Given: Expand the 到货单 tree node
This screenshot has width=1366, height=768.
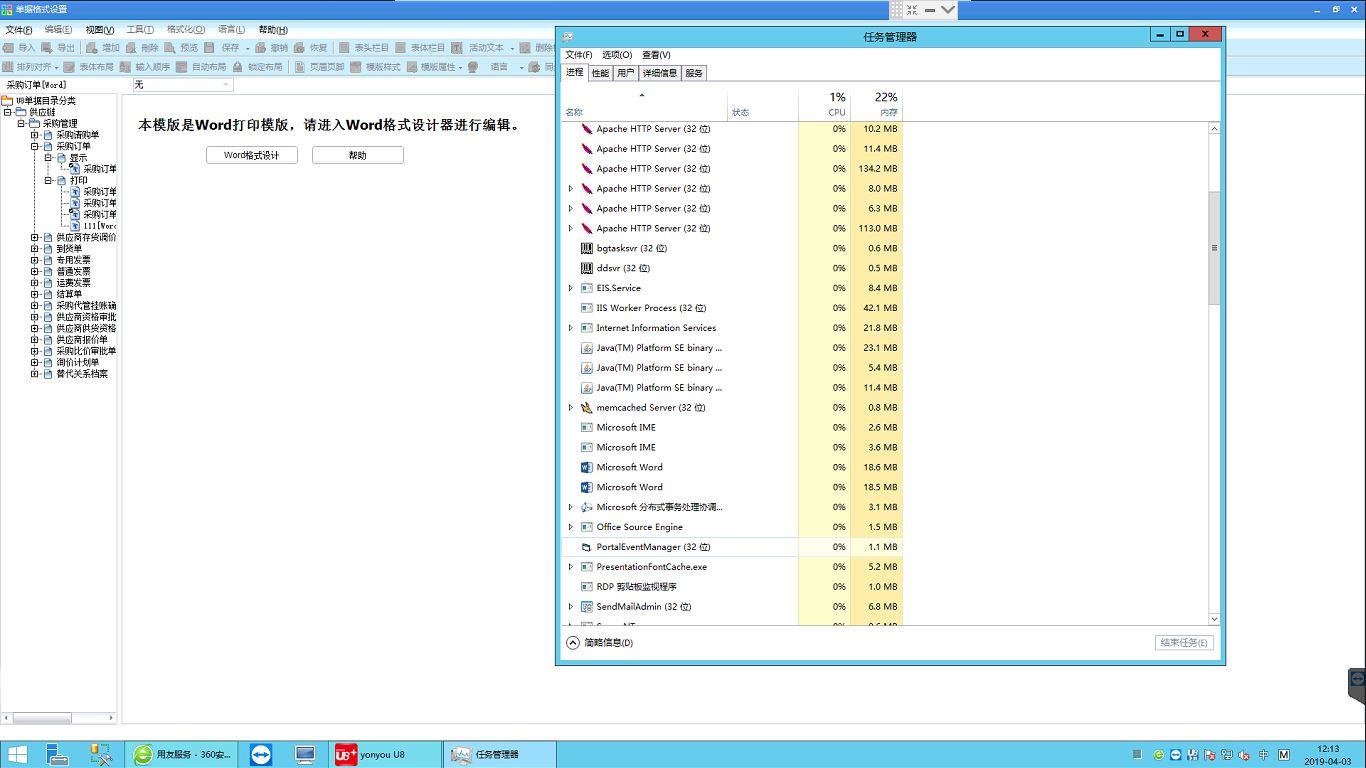Looking at the screenshot, I should coord(34,249).
